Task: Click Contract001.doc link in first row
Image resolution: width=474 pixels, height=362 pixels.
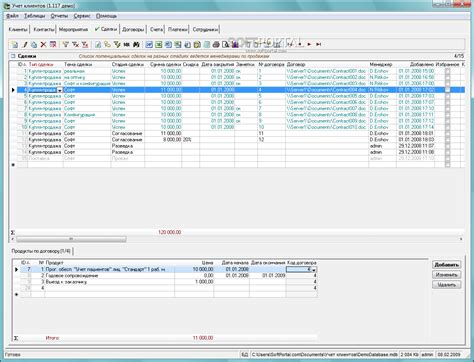Action: [326, 71]
